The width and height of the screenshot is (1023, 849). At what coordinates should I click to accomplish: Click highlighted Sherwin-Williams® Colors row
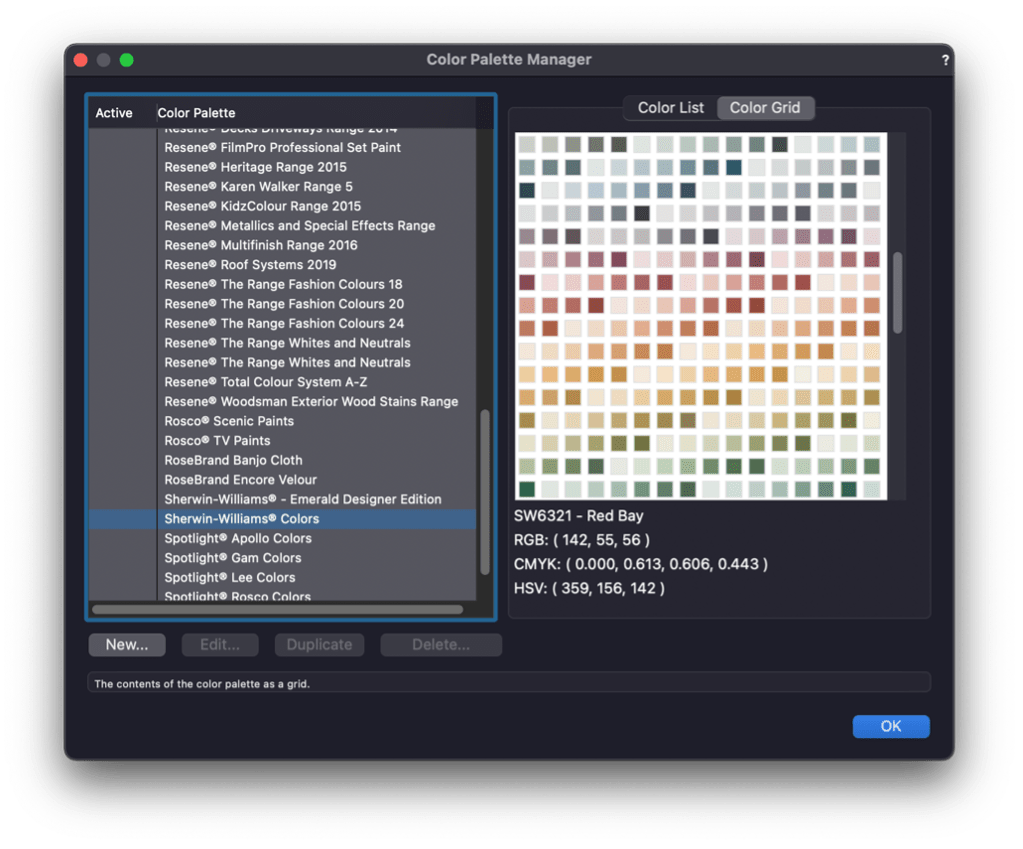(x=283, y=519)
